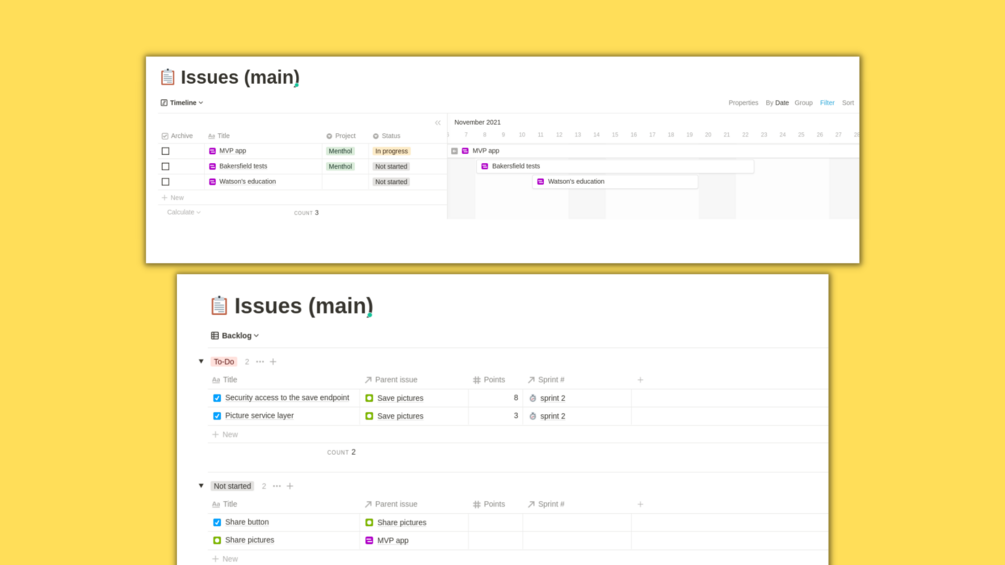The height and width of the screenshot is (565, 1005).
Task: Click the purple icon next to Watson's education row
Action: 212,182
